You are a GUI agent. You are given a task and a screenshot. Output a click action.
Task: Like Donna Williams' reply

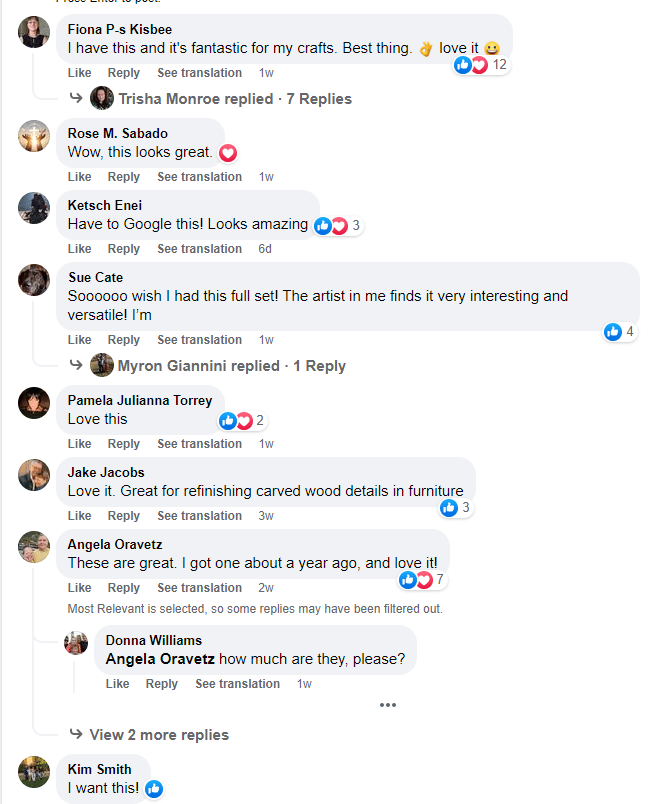117,684
